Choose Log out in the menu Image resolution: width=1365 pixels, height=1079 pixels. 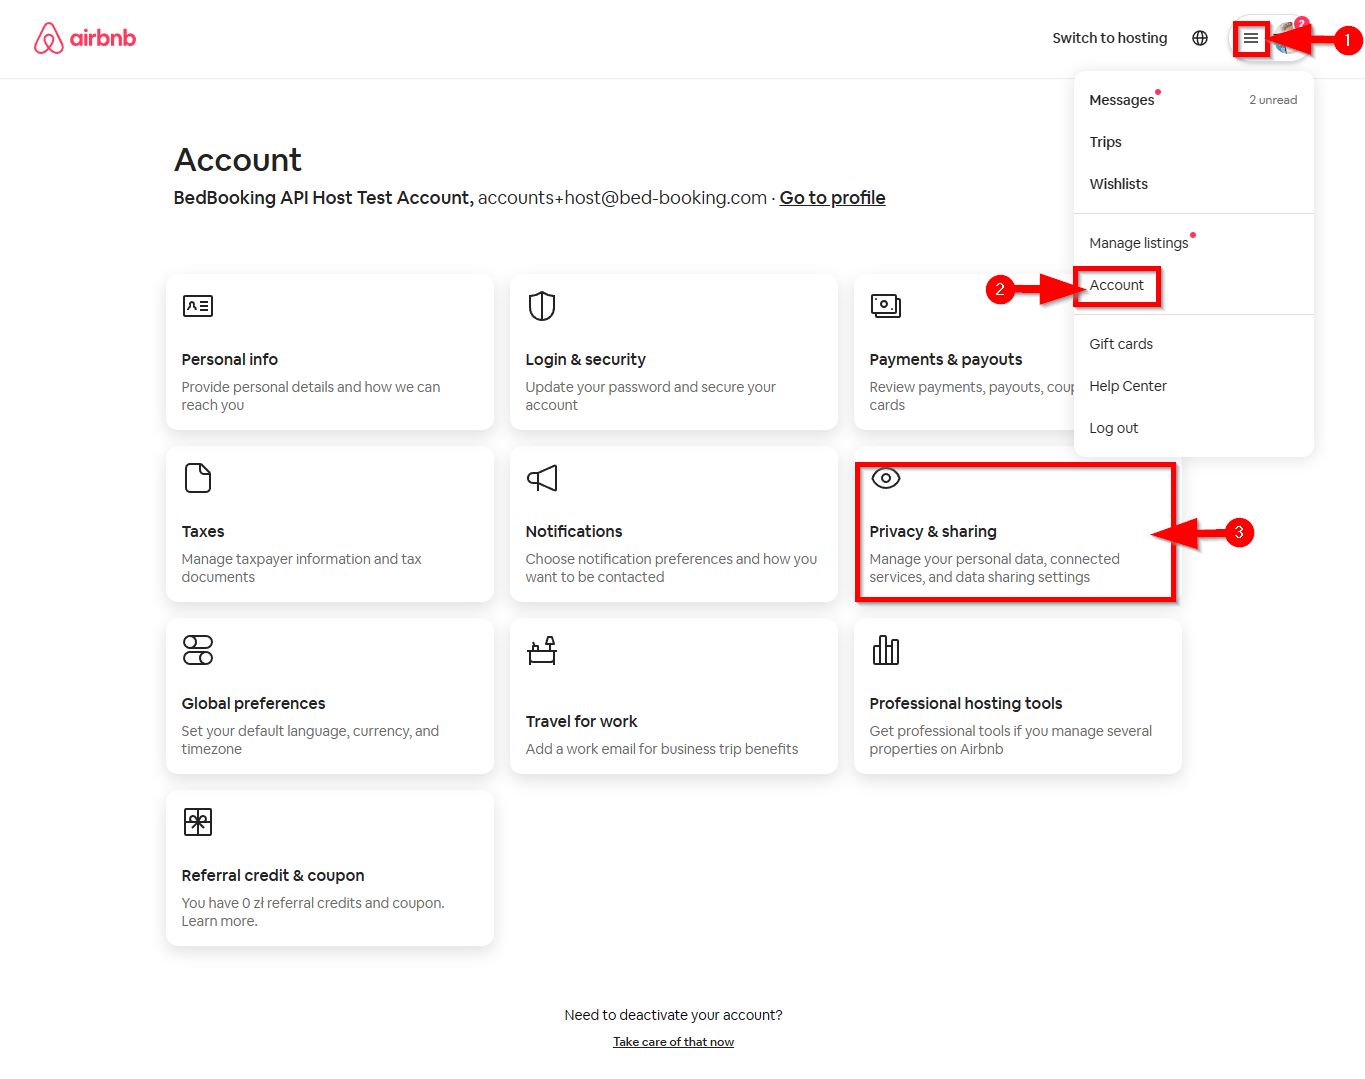tap(1113, 428)
